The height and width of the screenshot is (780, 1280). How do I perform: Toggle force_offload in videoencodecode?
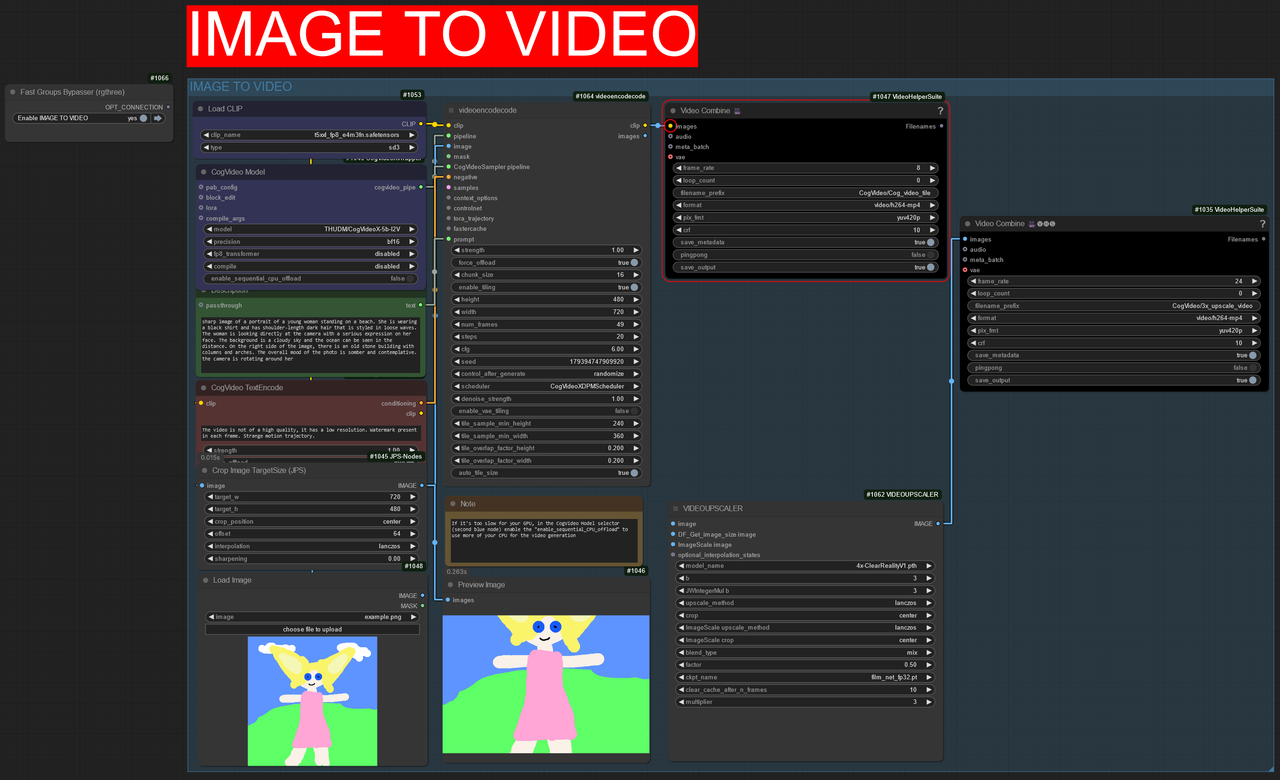click(x=633, y=263)
